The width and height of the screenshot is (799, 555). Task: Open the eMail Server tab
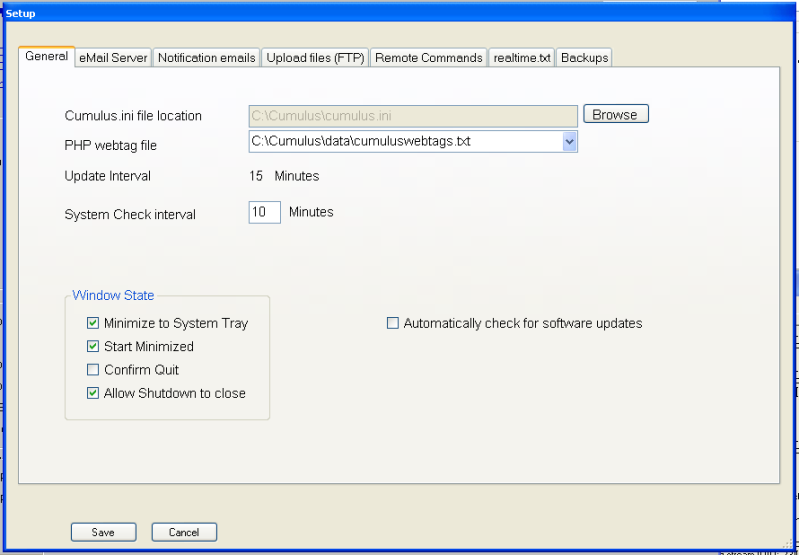click(x=113, y=58)
